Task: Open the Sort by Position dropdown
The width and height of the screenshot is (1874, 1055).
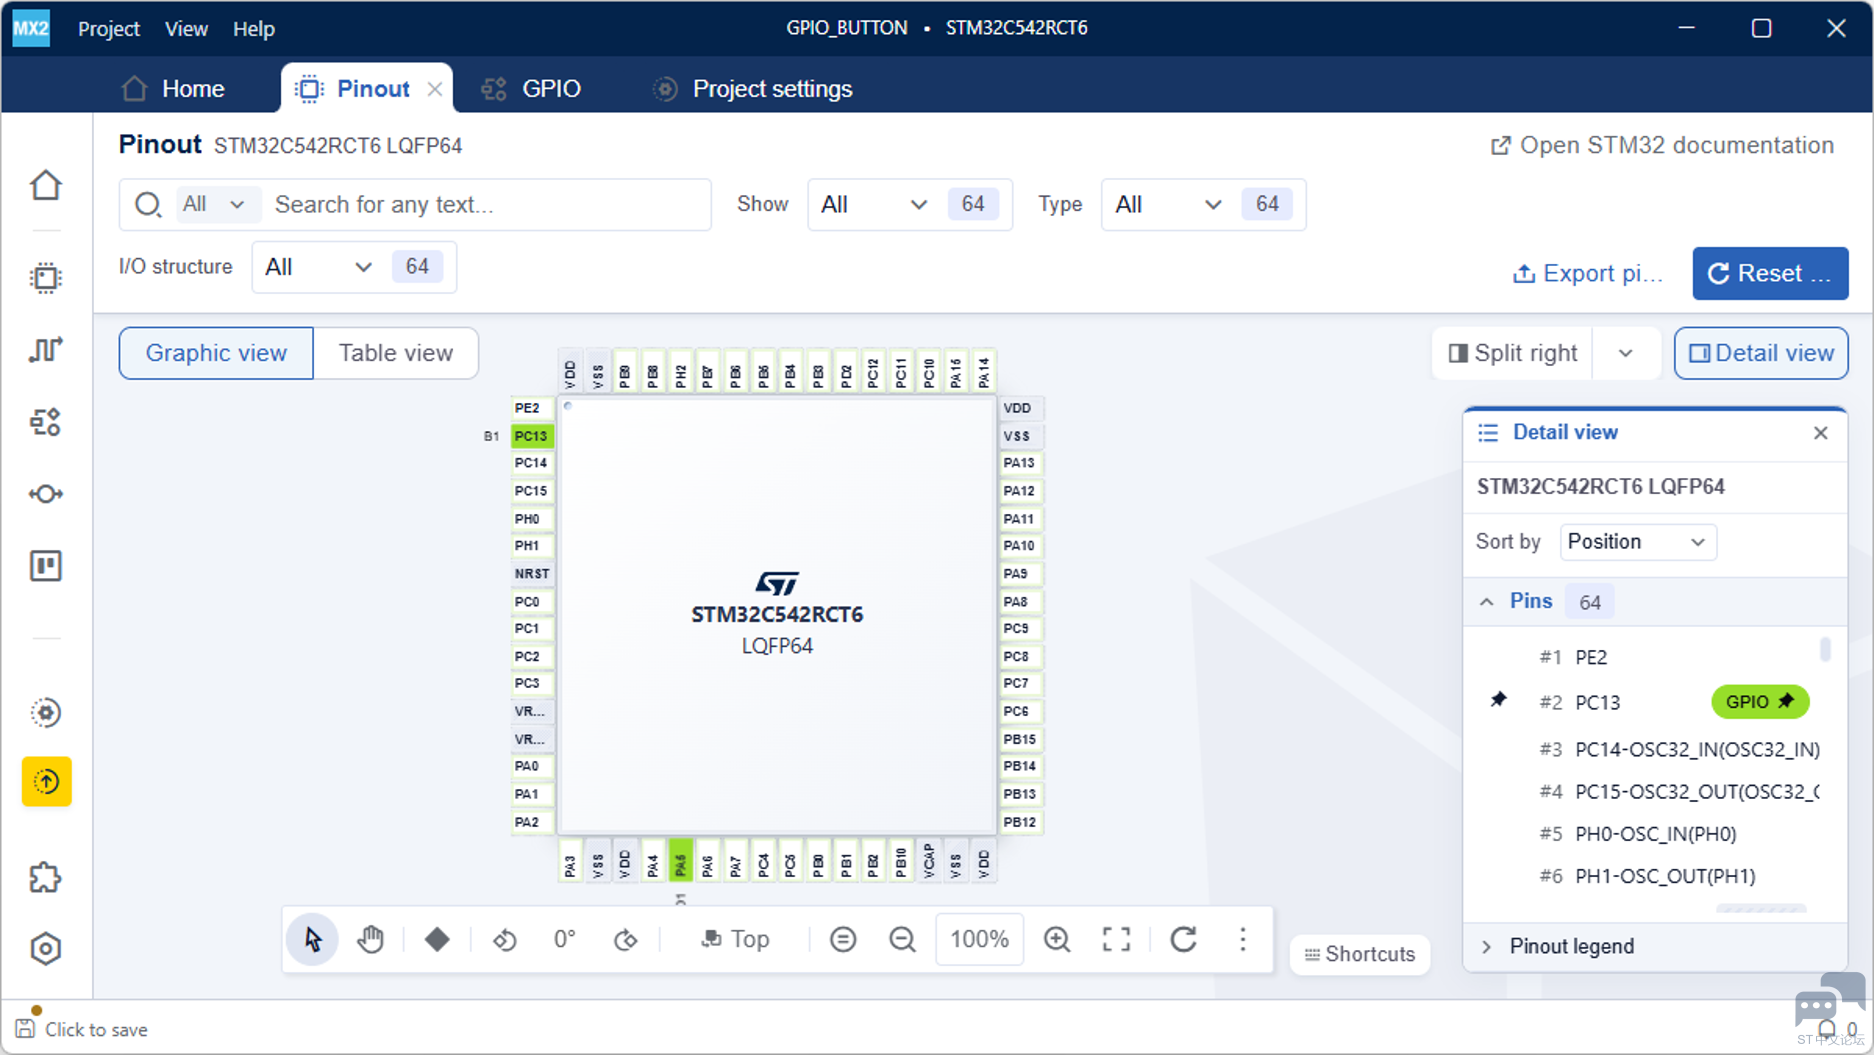Action: pos(1638,542)
